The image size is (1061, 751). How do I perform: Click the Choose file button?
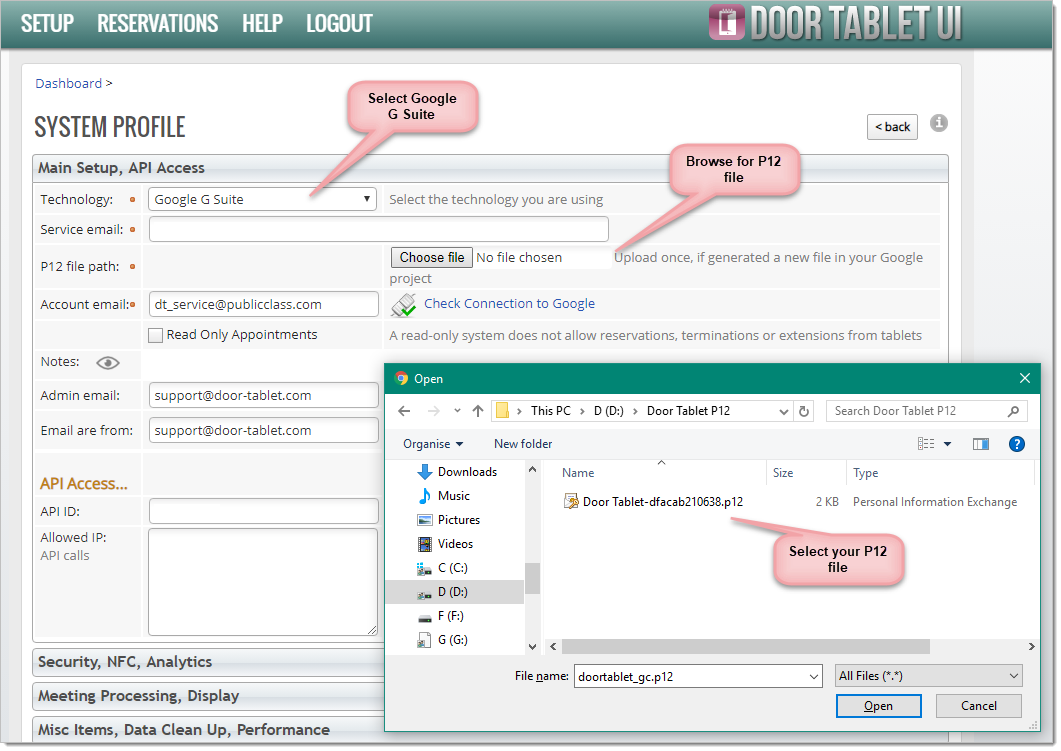point(431,258)
